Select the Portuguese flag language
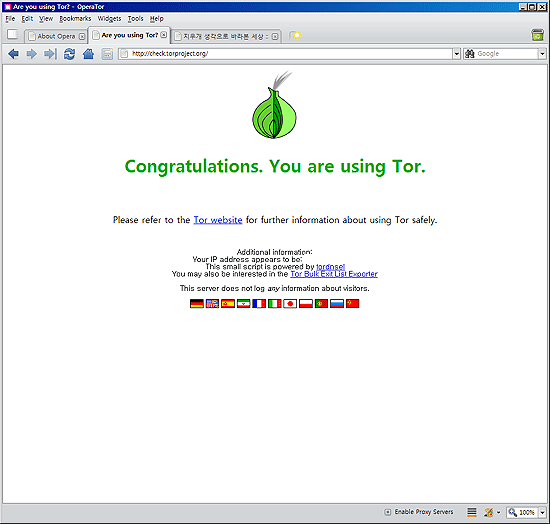This screenshot has height=524, width=550. coord(321,303)
